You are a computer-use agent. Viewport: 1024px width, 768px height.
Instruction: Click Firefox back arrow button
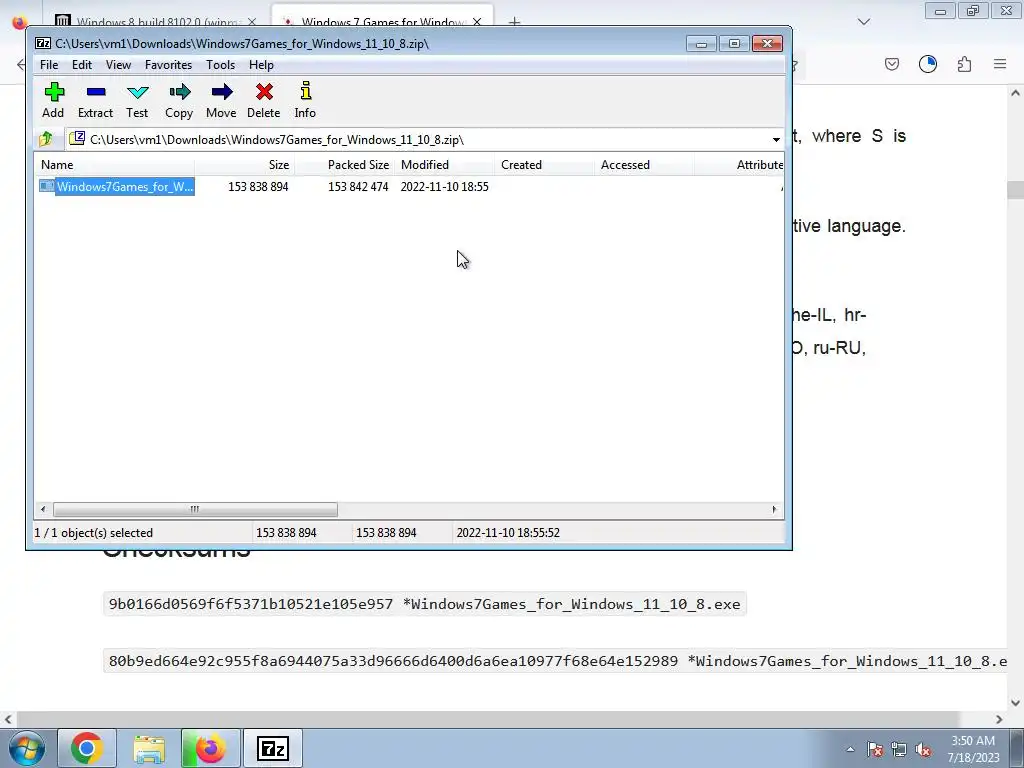22,64
